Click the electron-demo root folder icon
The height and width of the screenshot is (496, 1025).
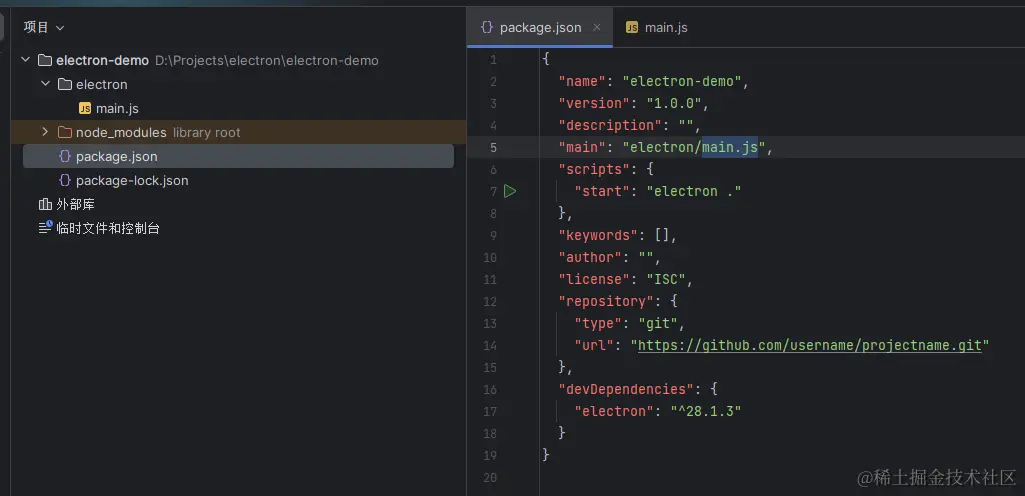(x=45, y=60)
